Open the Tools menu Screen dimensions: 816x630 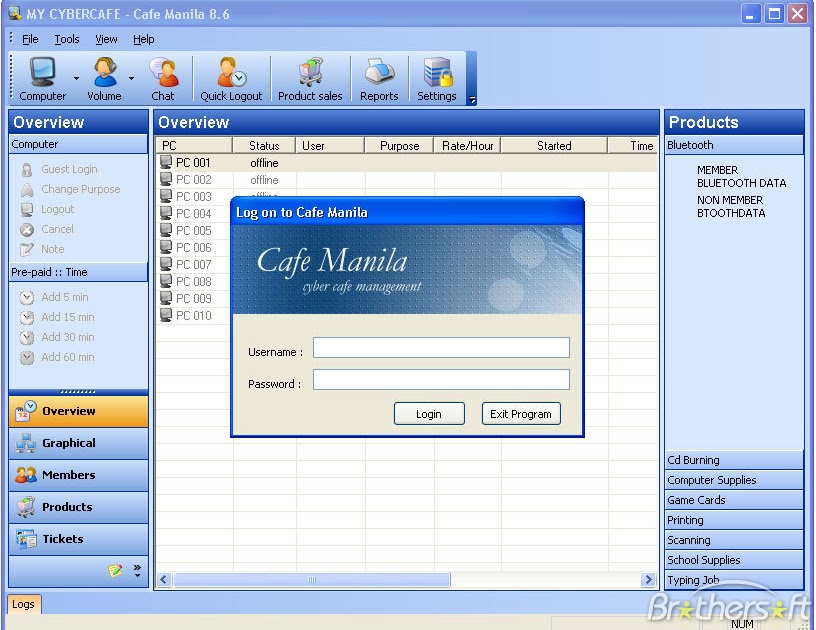(66, 39)
